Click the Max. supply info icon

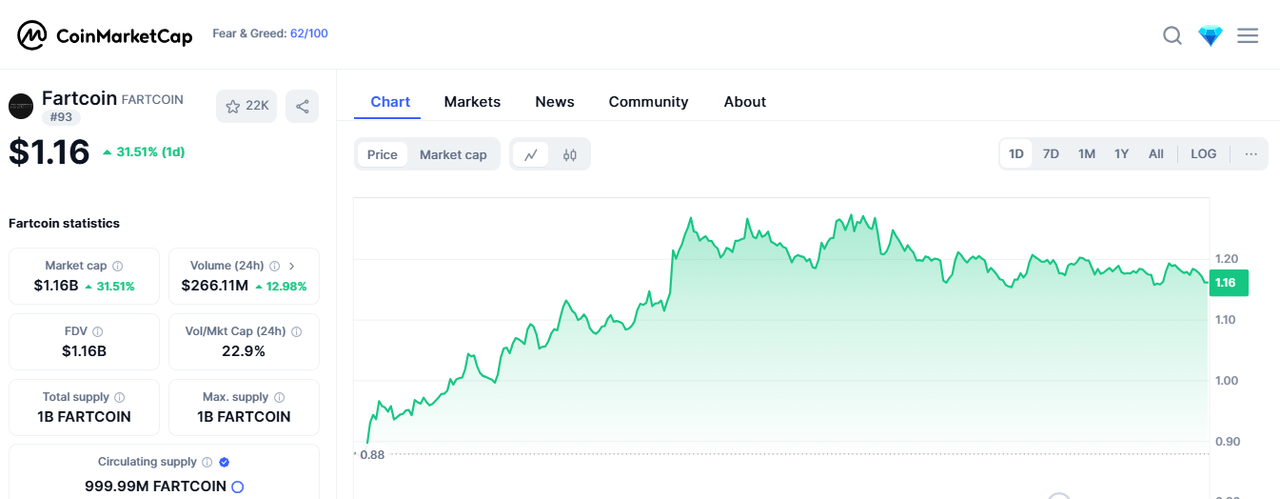[279, 397]
